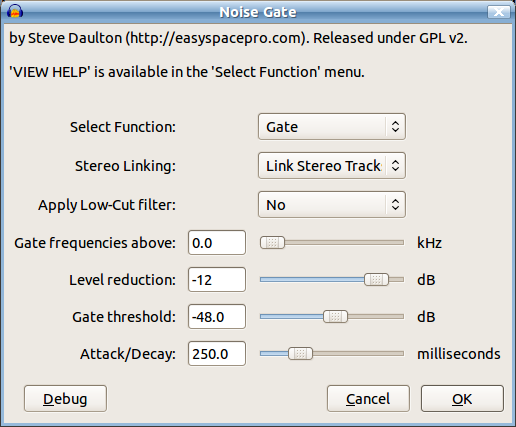Open the Apply Low-Cut filter dropdown

[x=332, y=205]
